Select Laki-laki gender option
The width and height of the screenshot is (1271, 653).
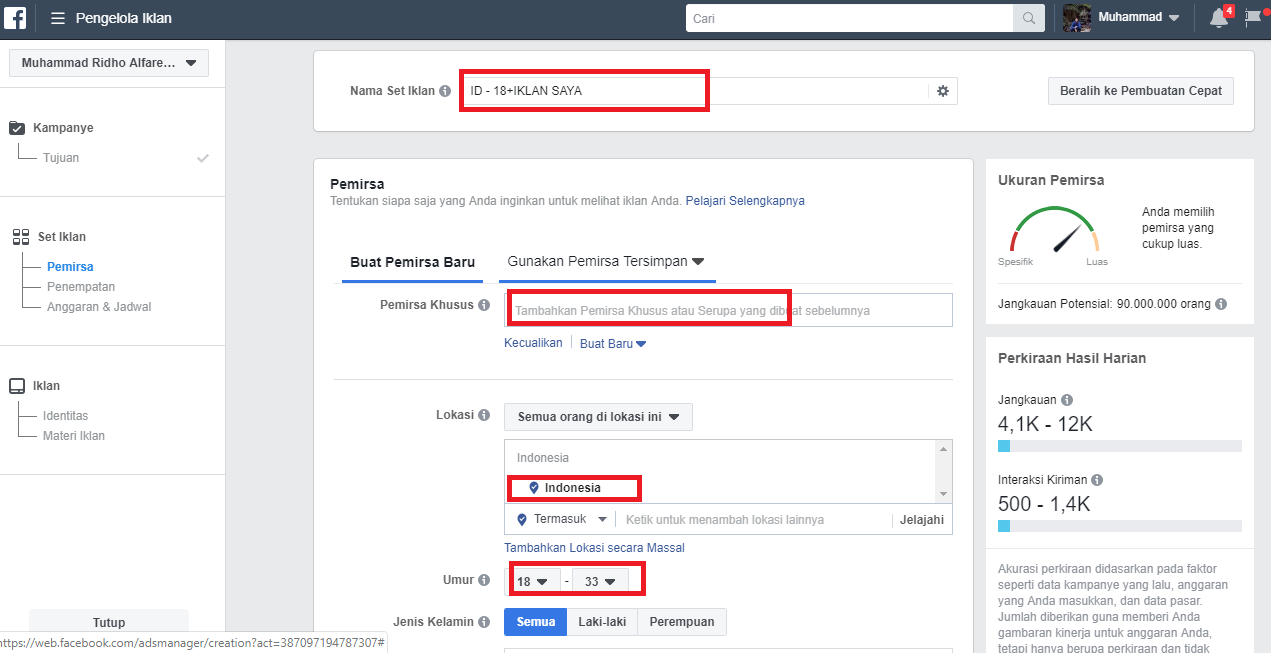[x=602, y=622]
